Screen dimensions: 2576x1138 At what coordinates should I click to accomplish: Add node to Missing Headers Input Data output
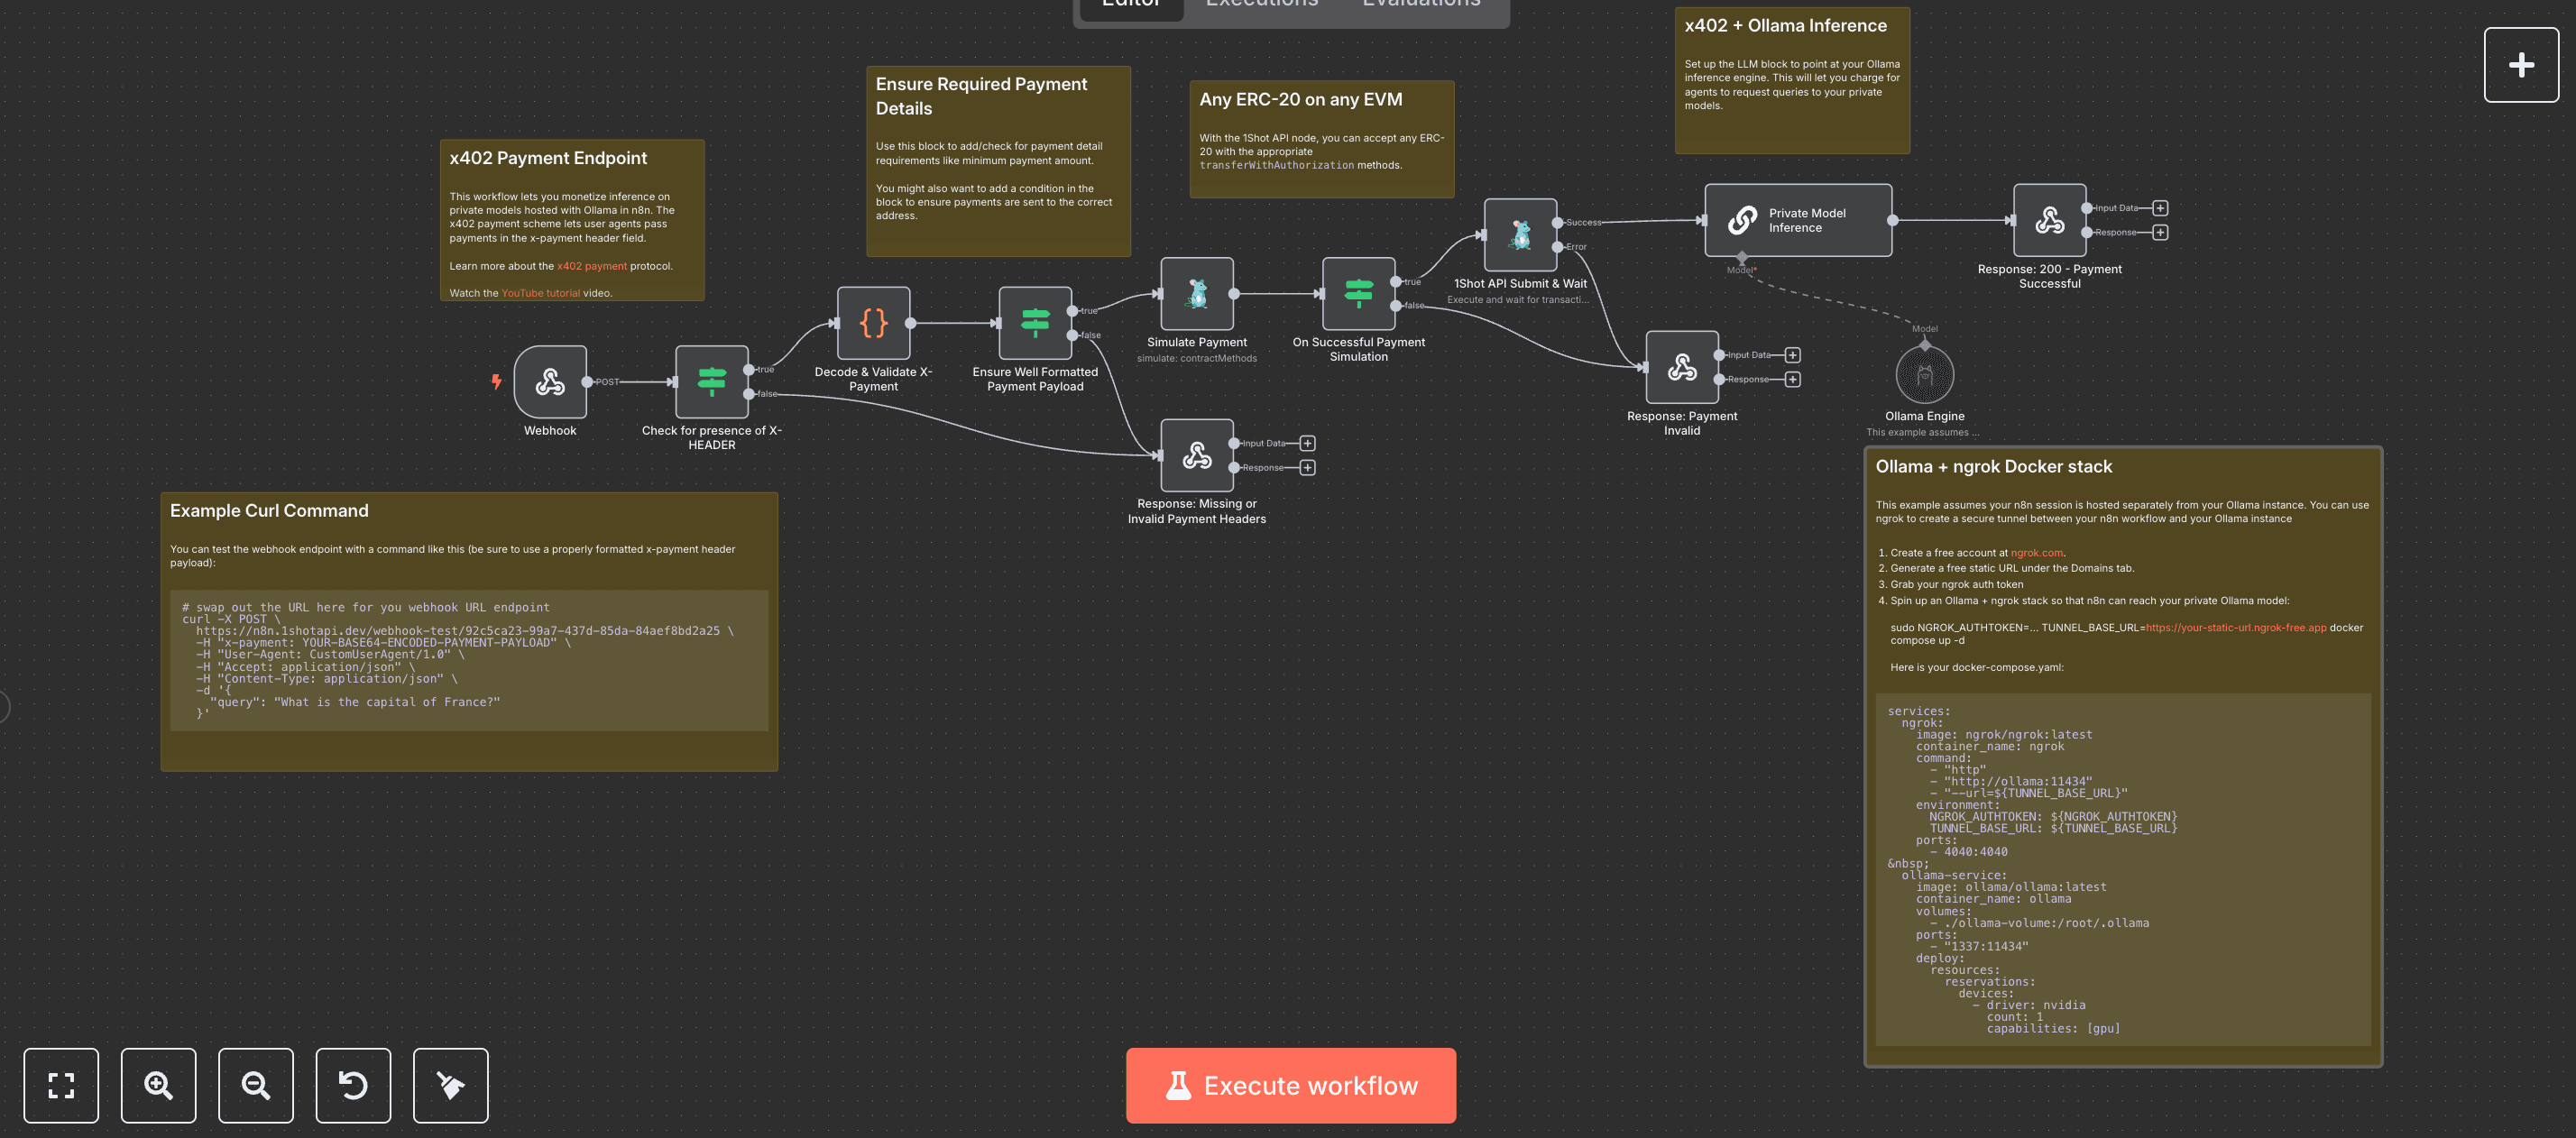(x=1307, y=443)
